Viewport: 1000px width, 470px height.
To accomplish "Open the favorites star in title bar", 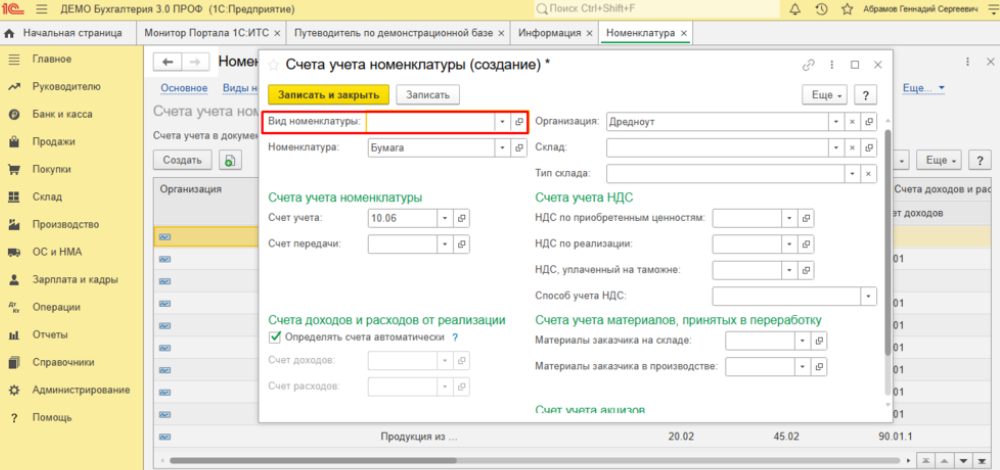I will tap(847, 9).
